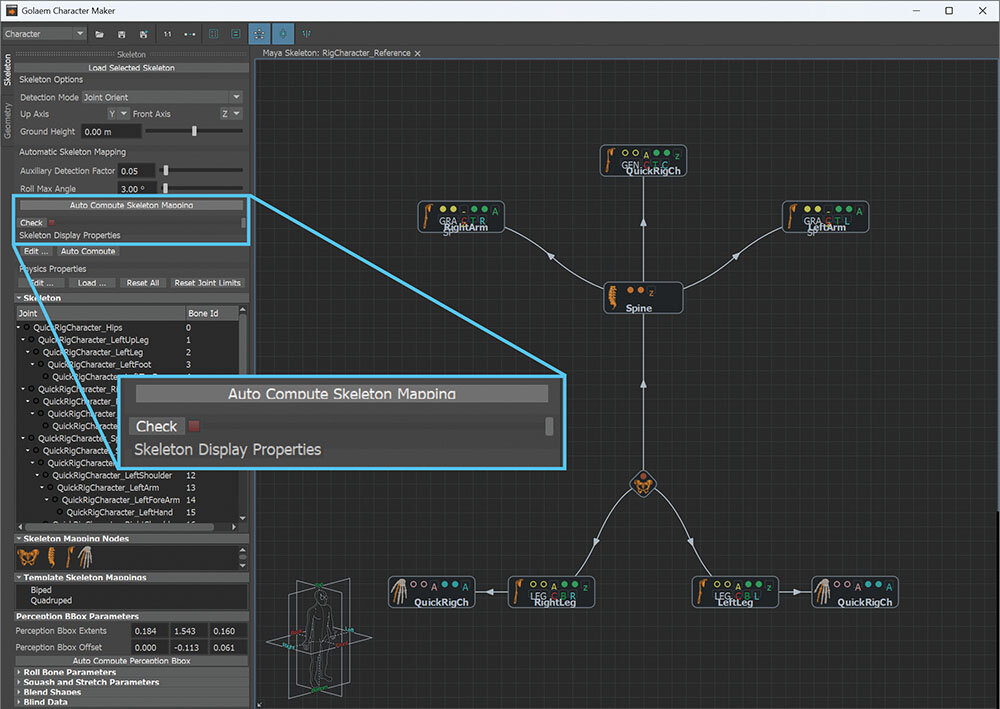Collapse the QuickRigCharacter_Hips tree row
Viewport: 1000px width, 709px height.
point(18,328)
